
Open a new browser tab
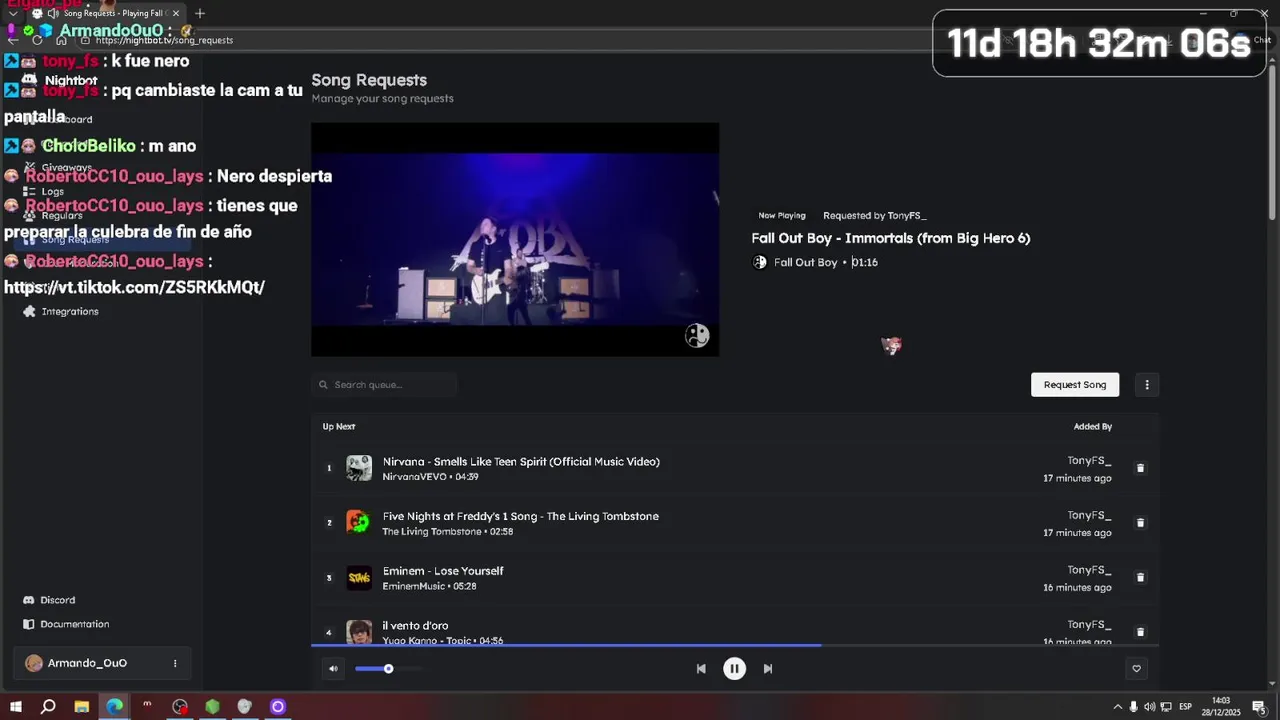[200, 13]
